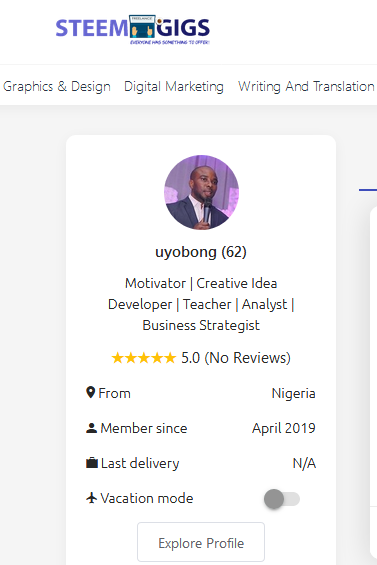Toggle the Vacation mode switch
The image size is (377, 565).
(282, 499)
